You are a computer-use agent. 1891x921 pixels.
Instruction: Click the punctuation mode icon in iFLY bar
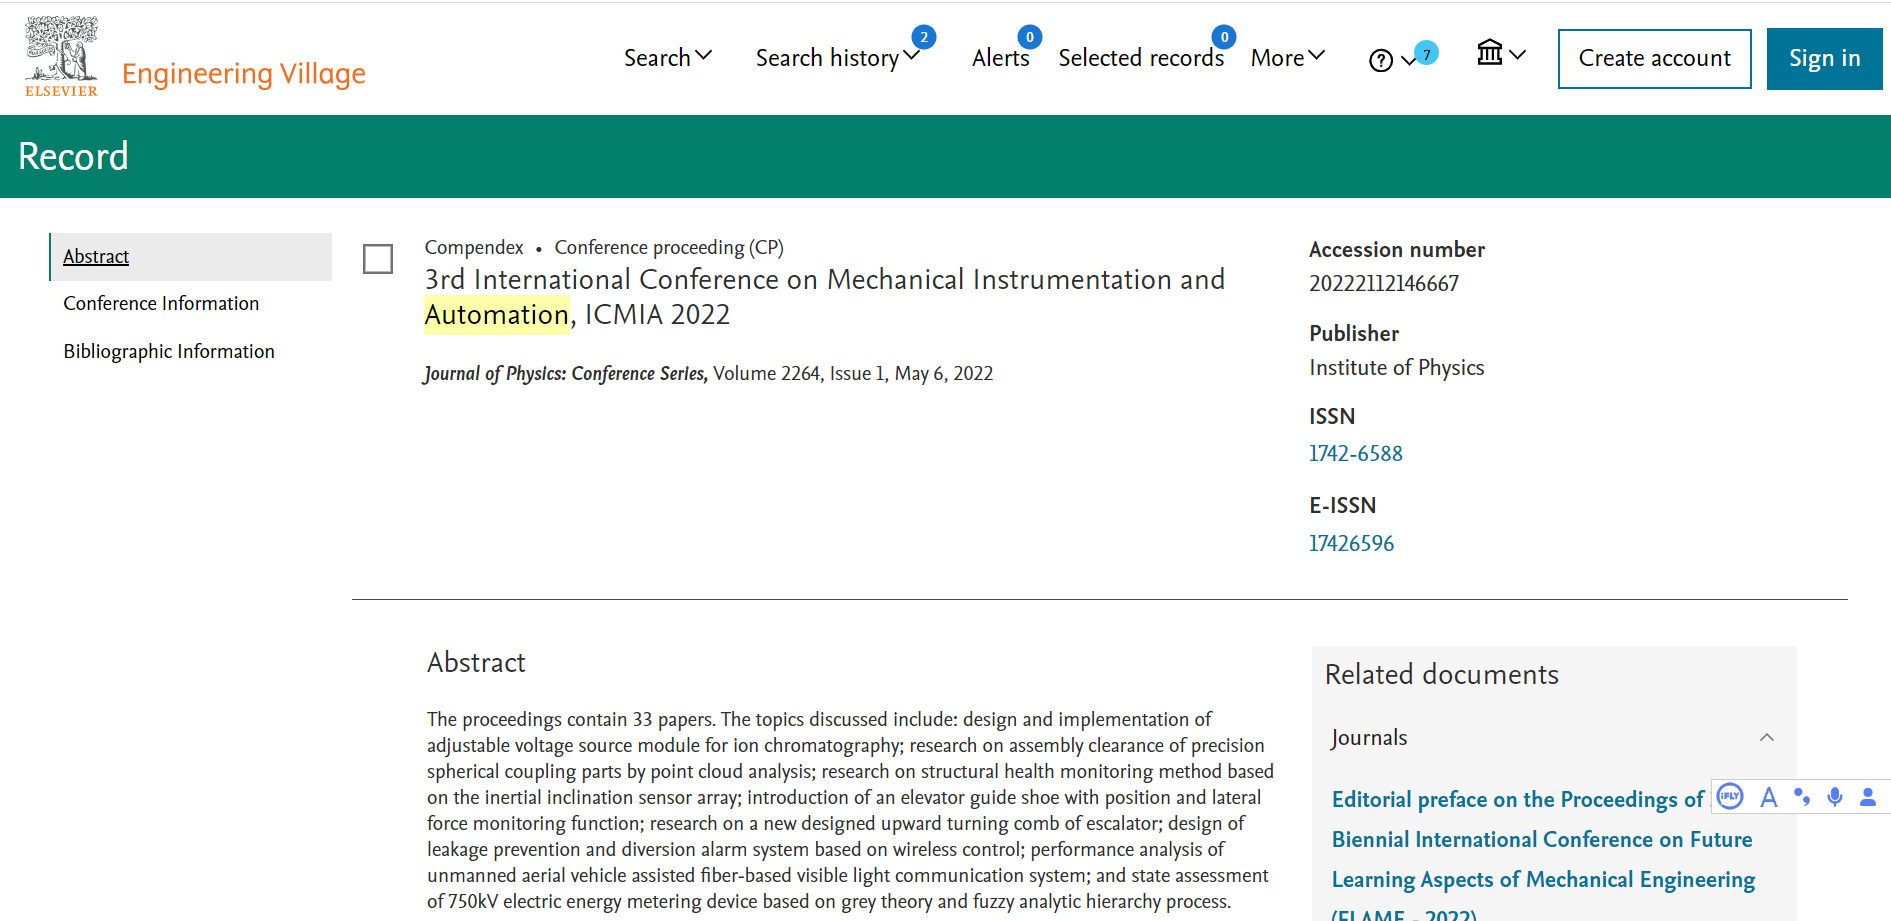point(1802,797)
